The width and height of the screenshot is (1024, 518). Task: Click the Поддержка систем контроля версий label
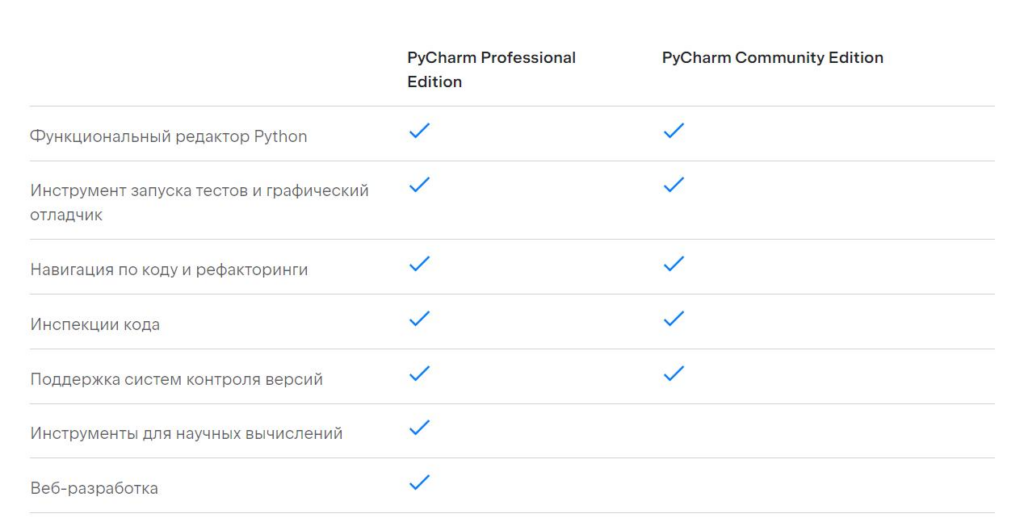point(176,379)
